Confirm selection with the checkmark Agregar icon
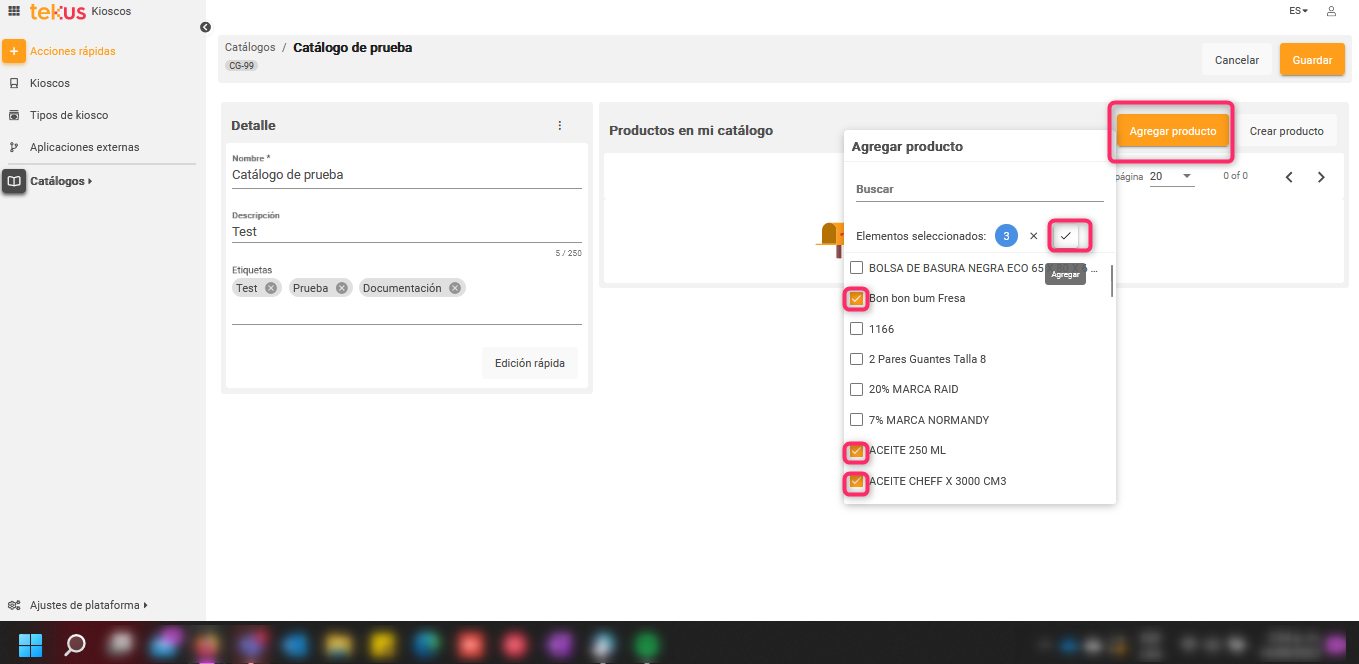 [1066, 236]
